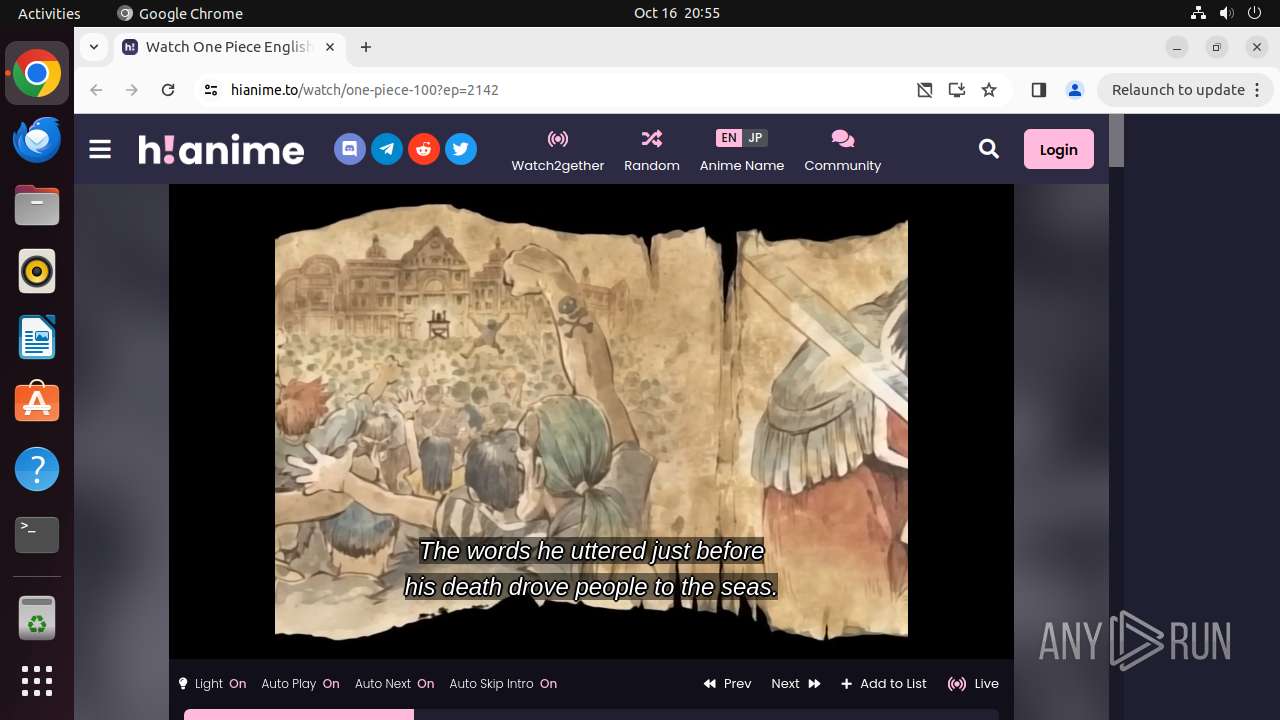Screen dimensions: 1280x720
Task: Launch LibreOffice Writer from the dock
Action: click(37, 337)
